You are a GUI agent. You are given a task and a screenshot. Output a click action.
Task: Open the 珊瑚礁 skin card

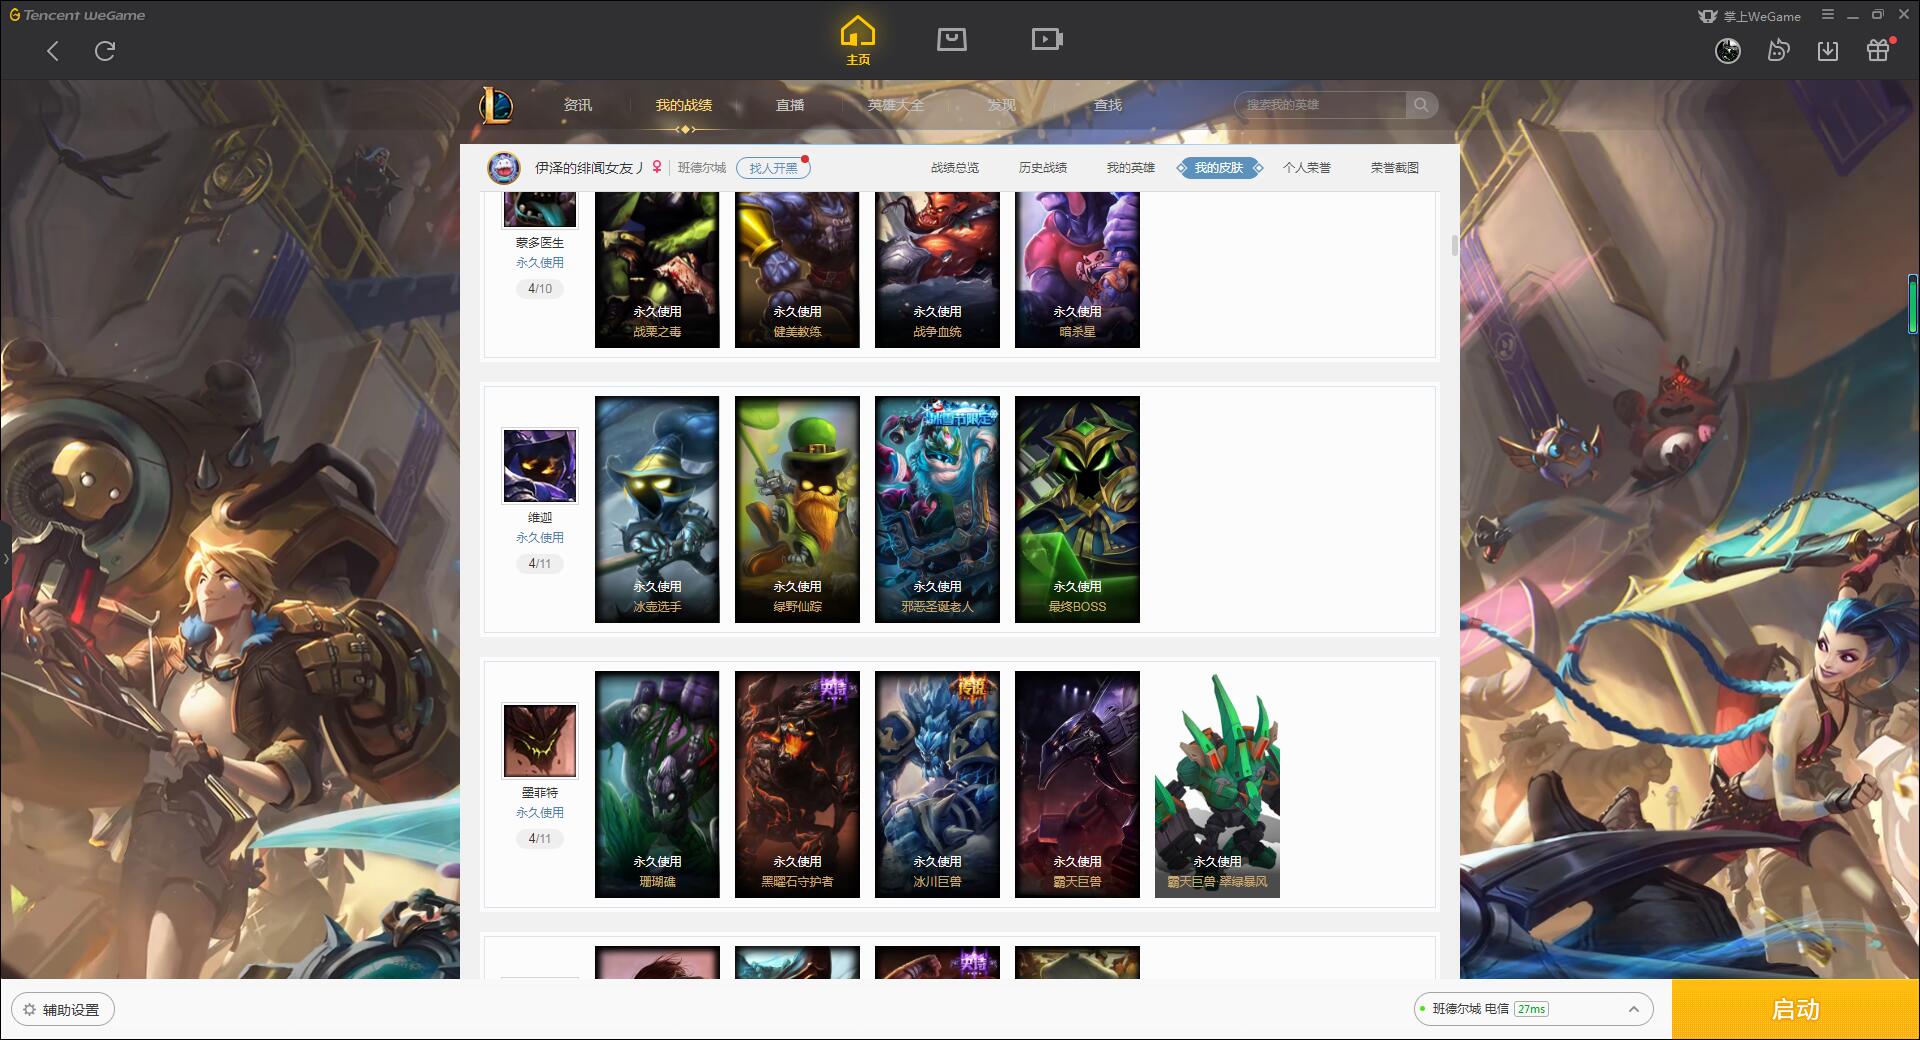pyautogui.click(x=657, y=784)
